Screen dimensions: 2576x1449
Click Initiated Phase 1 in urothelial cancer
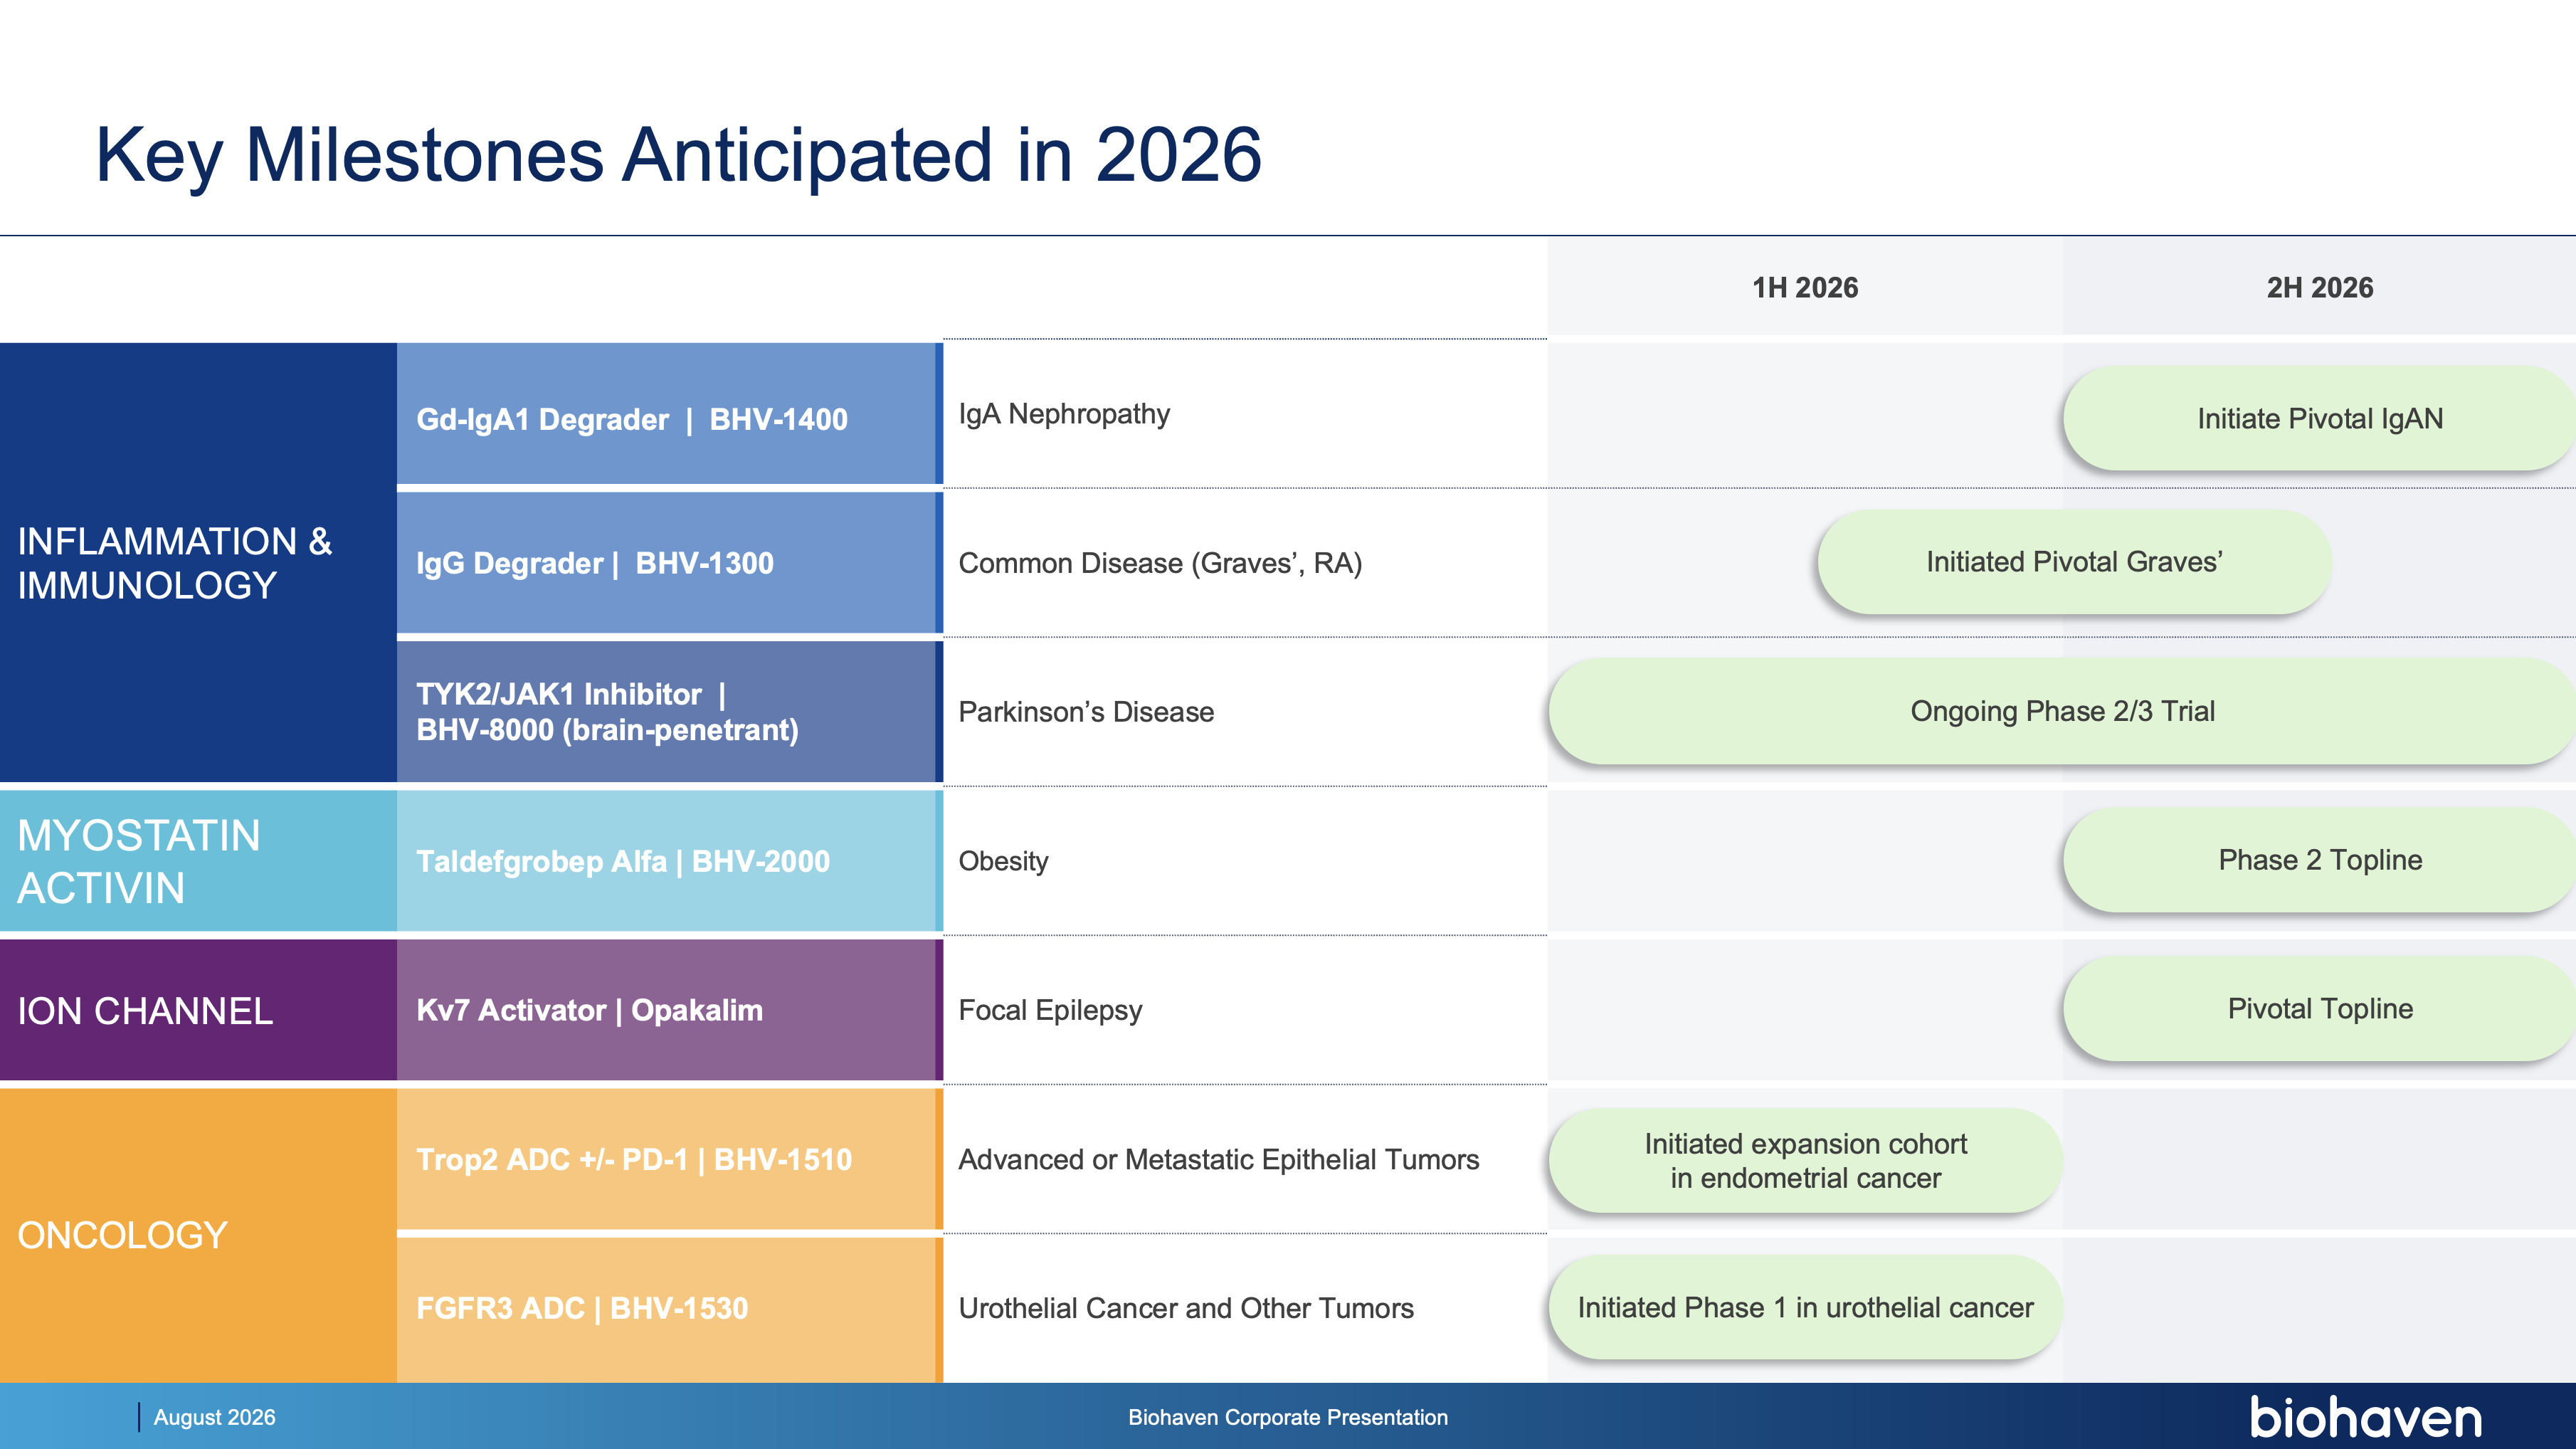(1805, 1307)
